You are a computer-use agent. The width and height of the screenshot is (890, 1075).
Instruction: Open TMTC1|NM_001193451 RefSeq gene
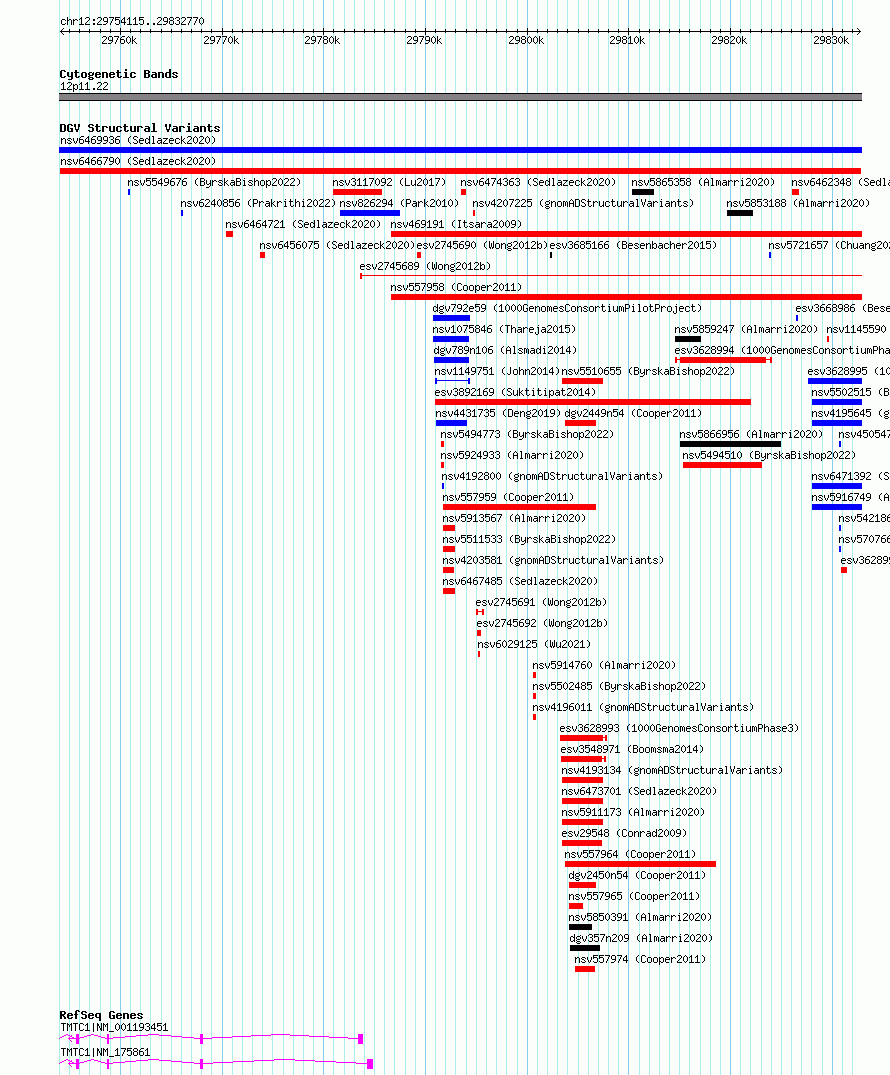pos(211,1039)
